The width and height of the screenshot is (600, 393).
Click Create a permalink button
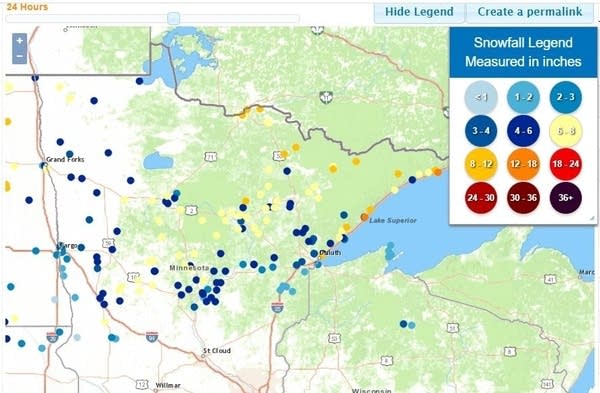tap(530, 11)
